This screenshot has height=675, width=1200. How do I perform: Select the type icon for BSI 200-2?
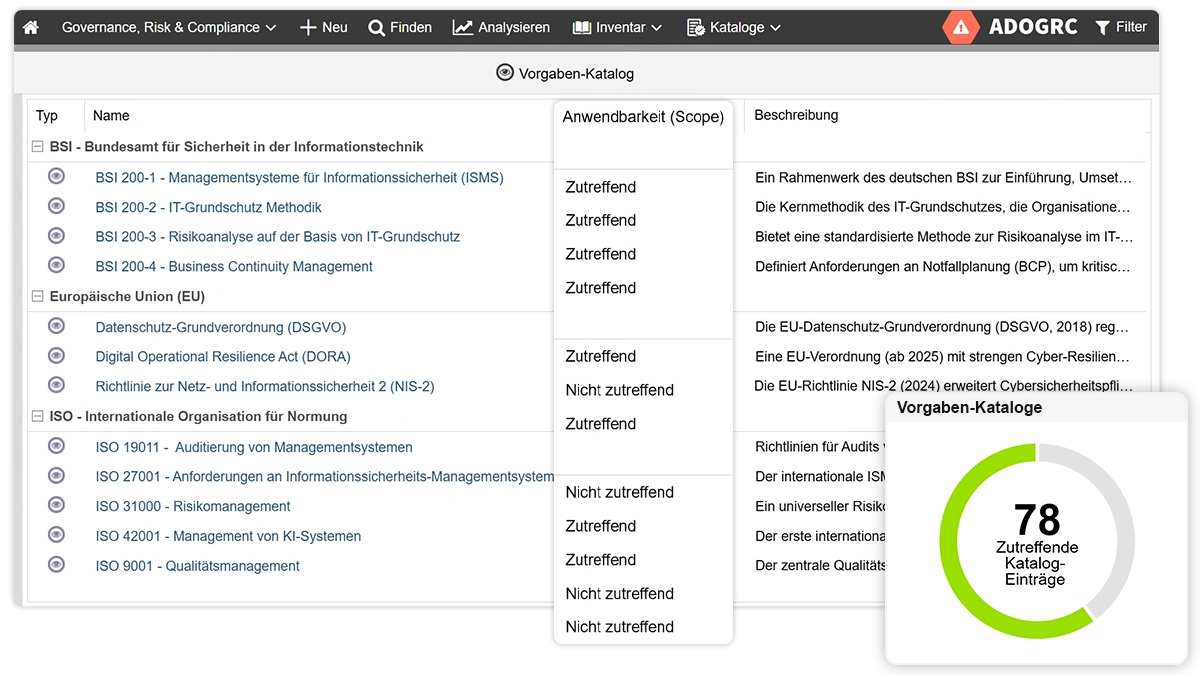(x=56, y=207)
